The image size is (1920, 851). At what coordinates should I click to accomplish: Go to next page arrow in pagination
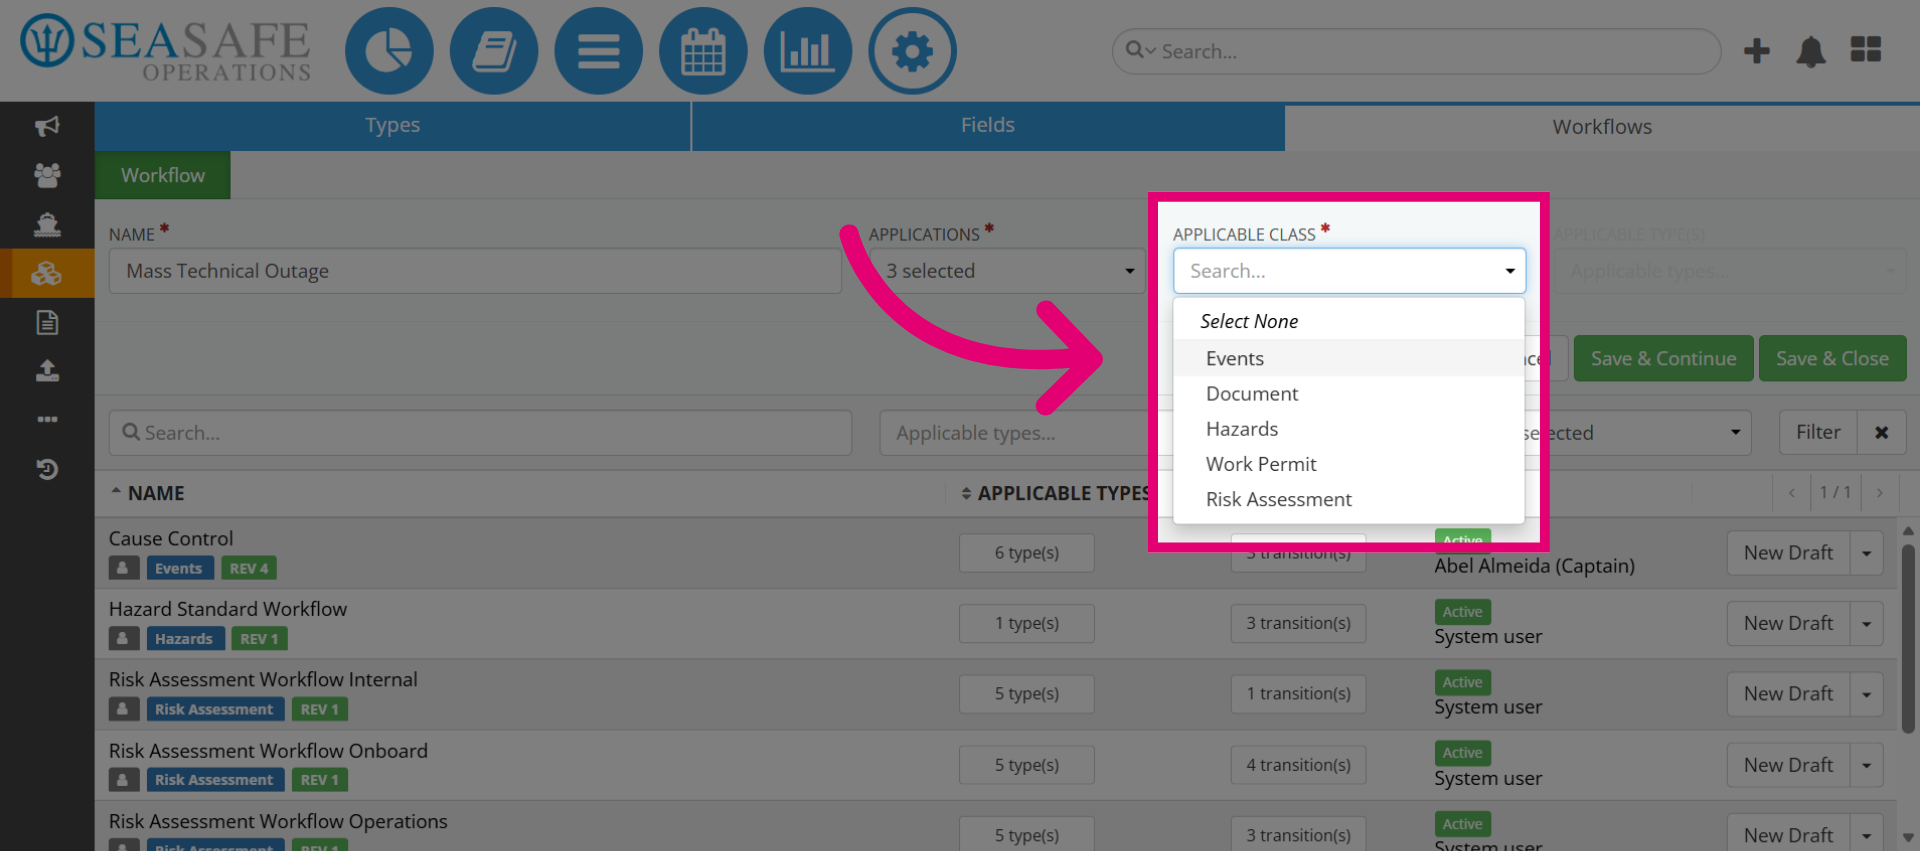(1880, 492)
